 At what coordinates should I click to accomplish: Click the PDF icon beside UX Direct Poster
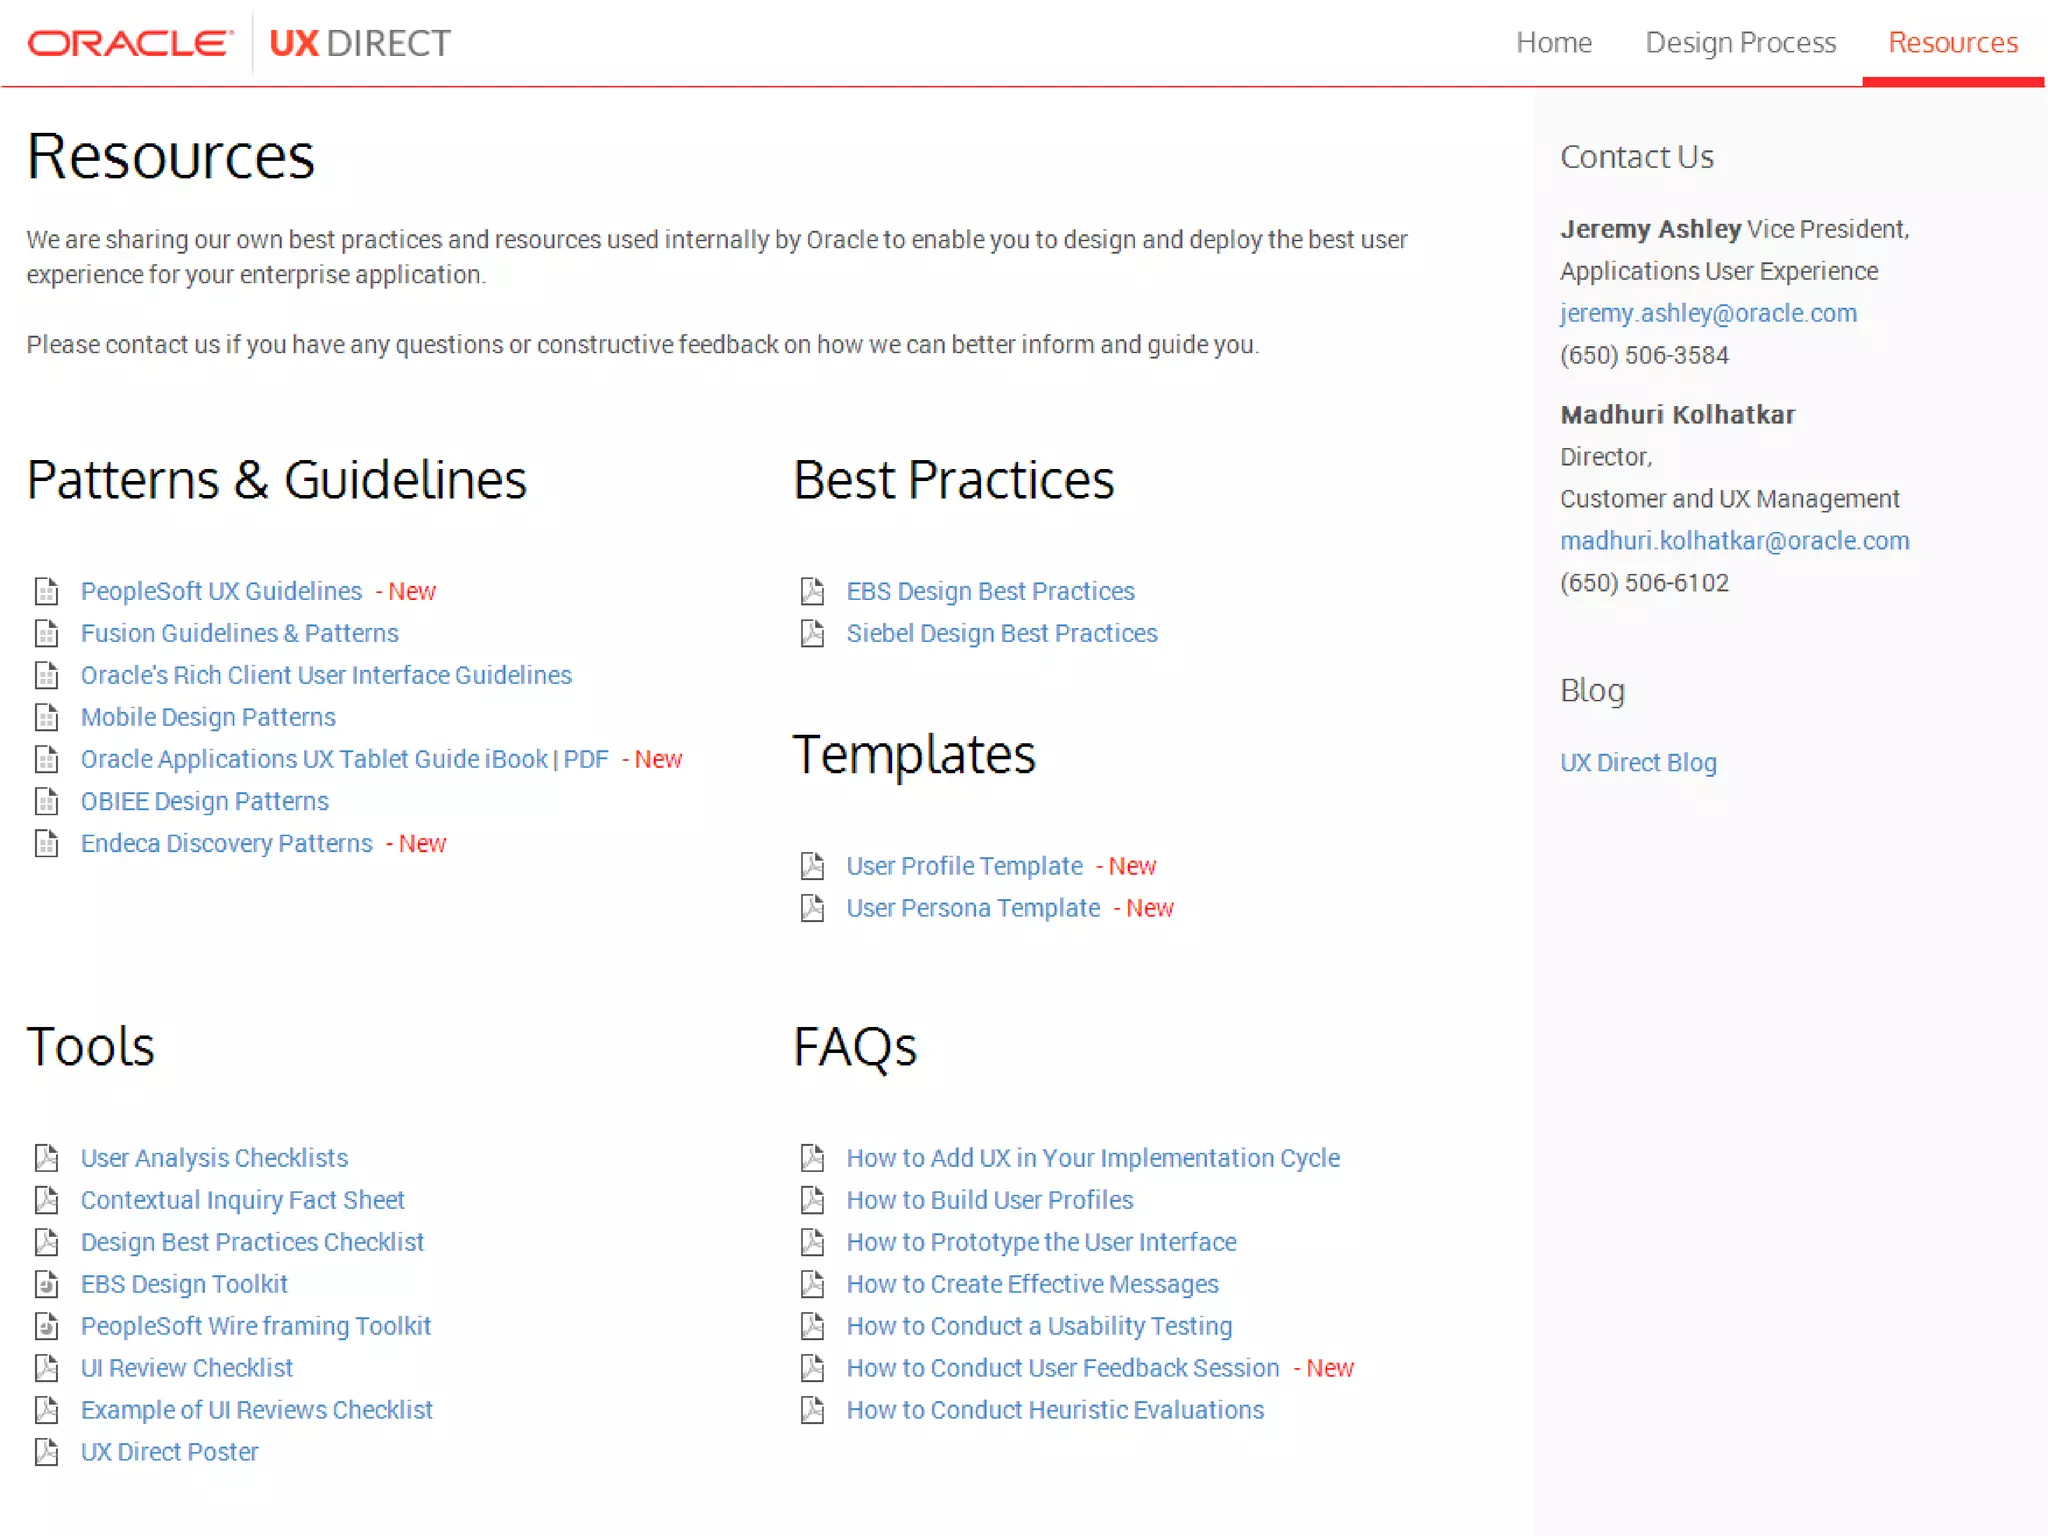(46, 1452)
